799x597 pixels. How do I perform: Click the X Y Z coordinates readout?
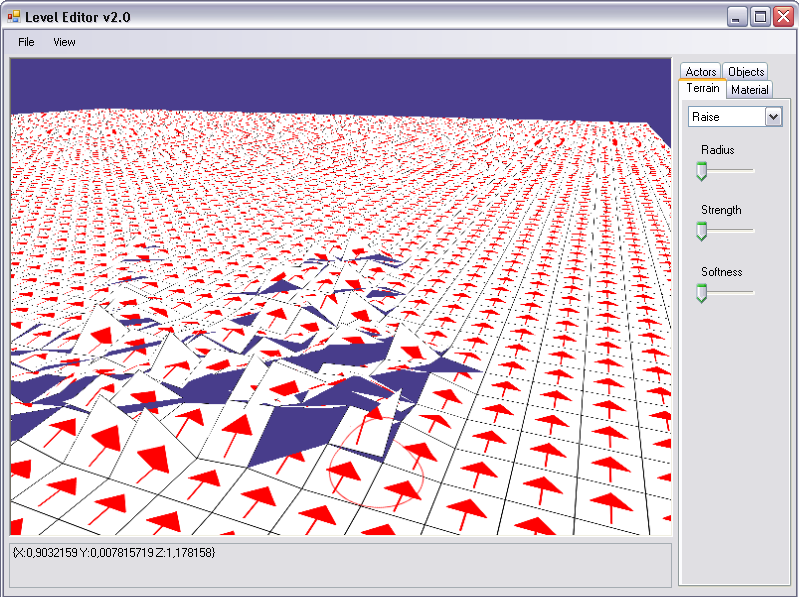(x=114, y=552)
